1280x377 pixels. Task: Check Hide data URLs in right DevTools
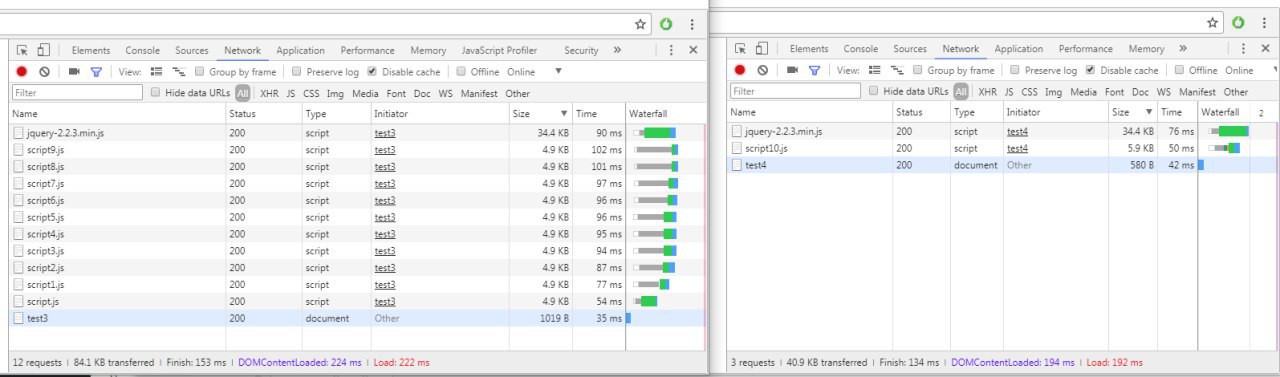click(x=873, y=91)
